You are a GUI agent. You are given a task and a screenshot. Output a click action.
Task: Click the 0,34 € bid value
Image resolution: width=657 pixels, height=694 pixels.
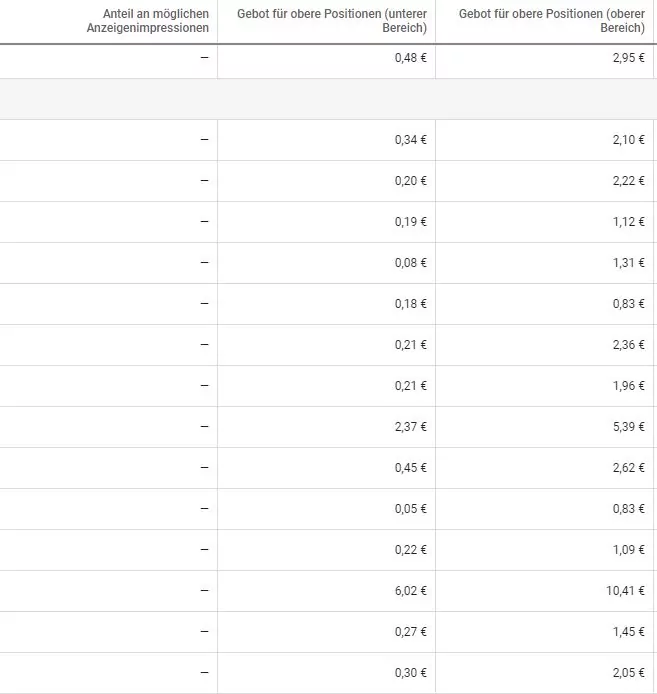410,140
